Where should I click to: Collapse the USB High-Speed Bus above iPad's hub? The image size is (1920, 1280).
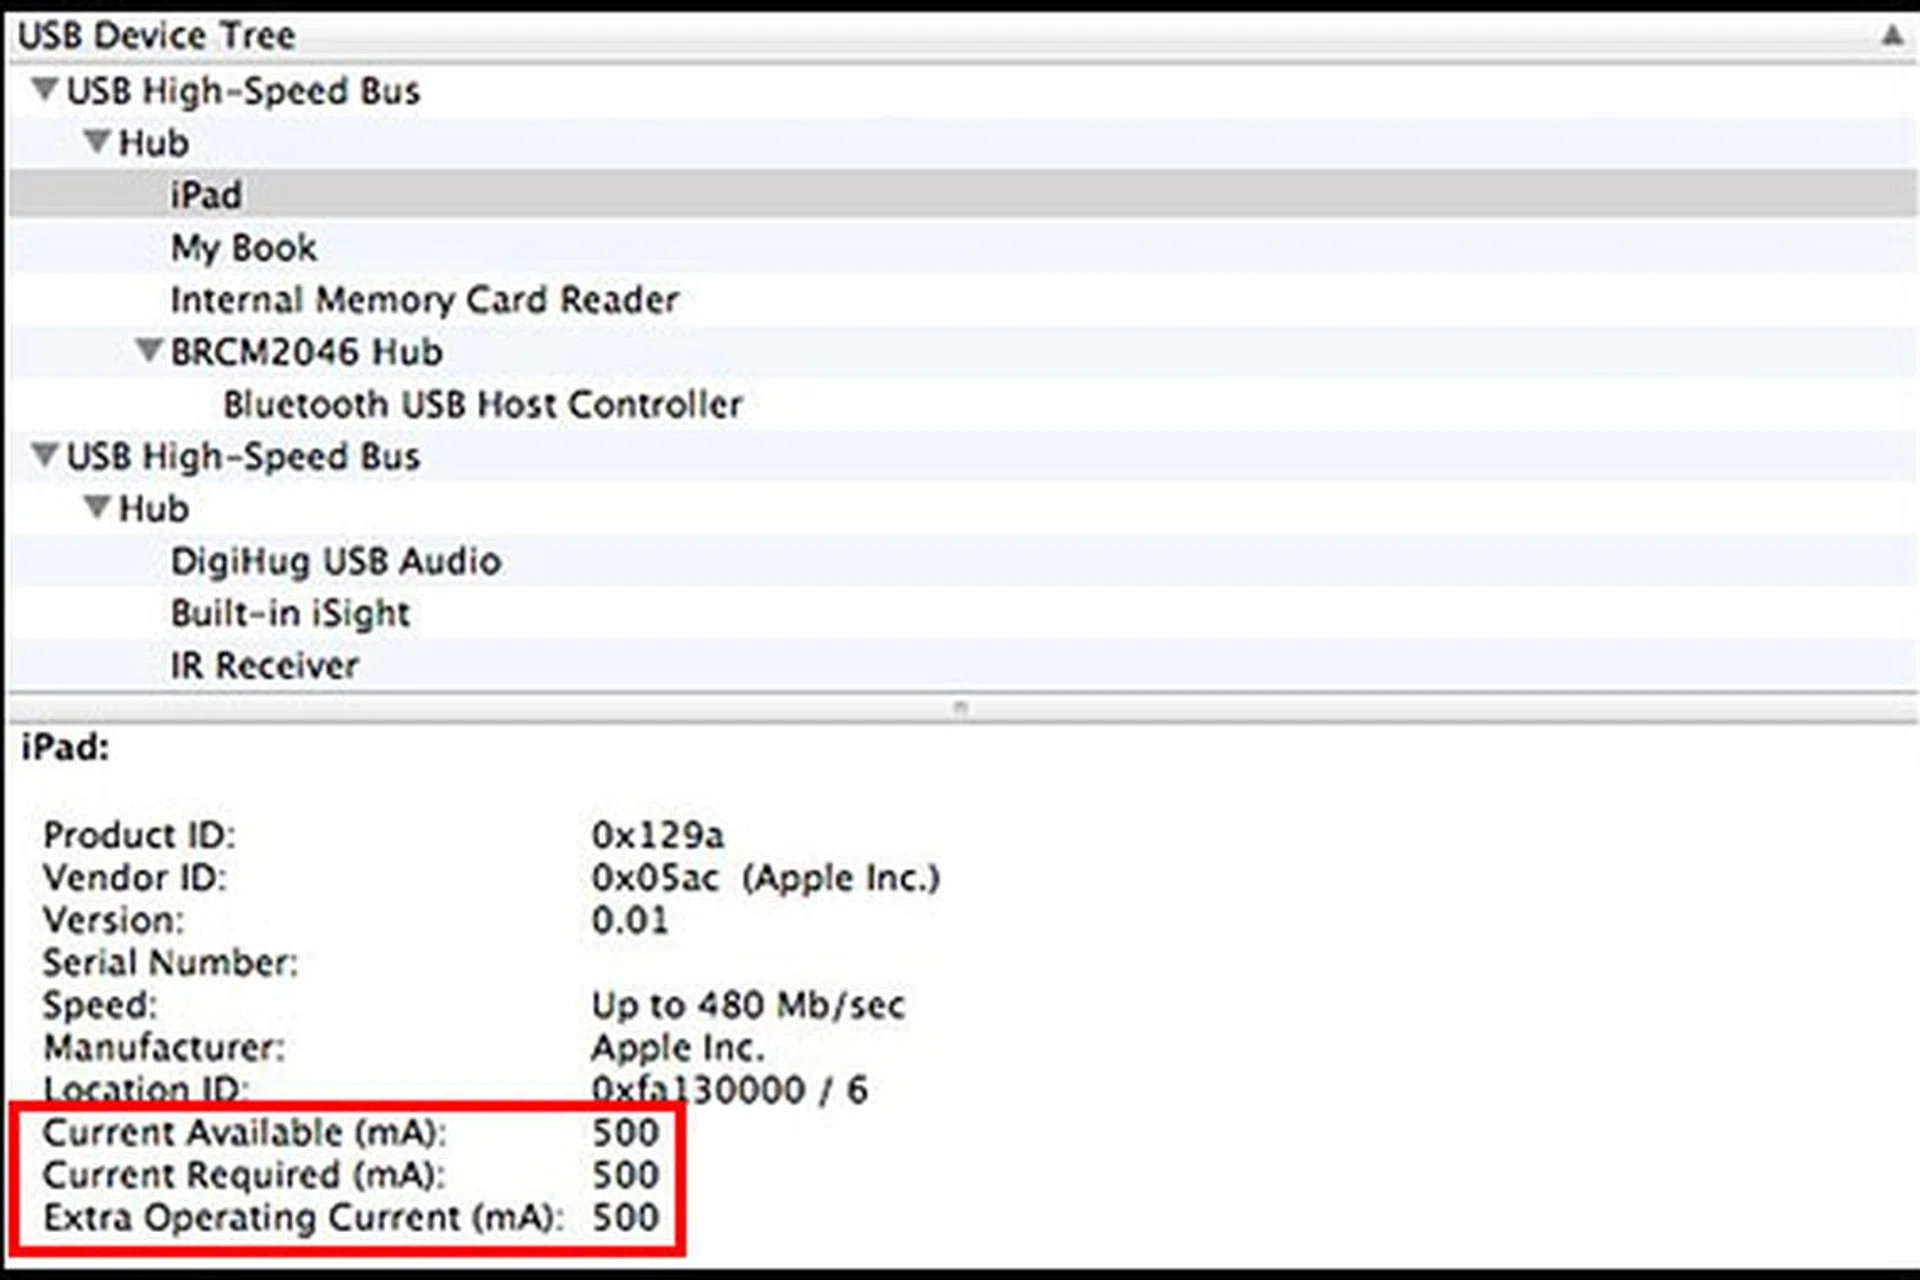click(45, 90)
